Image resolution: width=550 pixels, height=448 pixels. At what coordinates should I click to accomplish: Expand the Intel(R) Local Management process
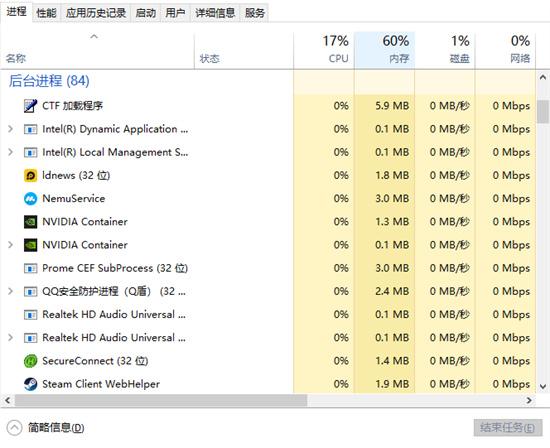point(11,152)
